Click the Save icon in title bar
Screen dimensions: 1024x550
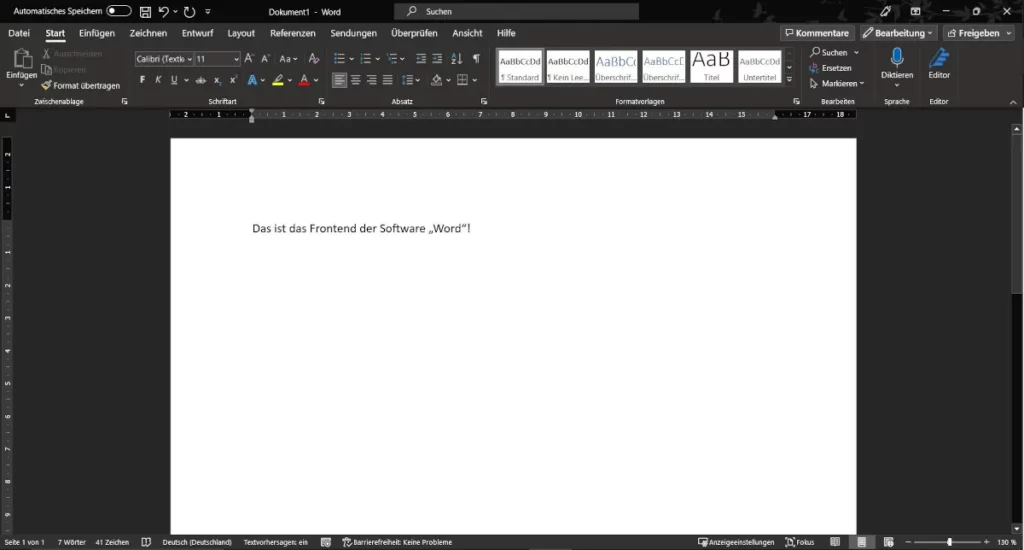point(145,12)
